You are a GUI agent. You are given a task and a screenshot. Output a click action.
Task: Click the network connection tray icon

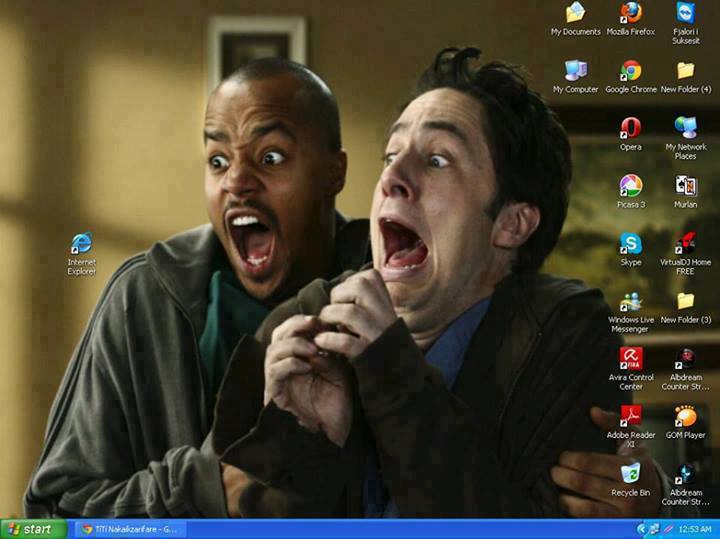pyautogui.click(x=654, y=529)
